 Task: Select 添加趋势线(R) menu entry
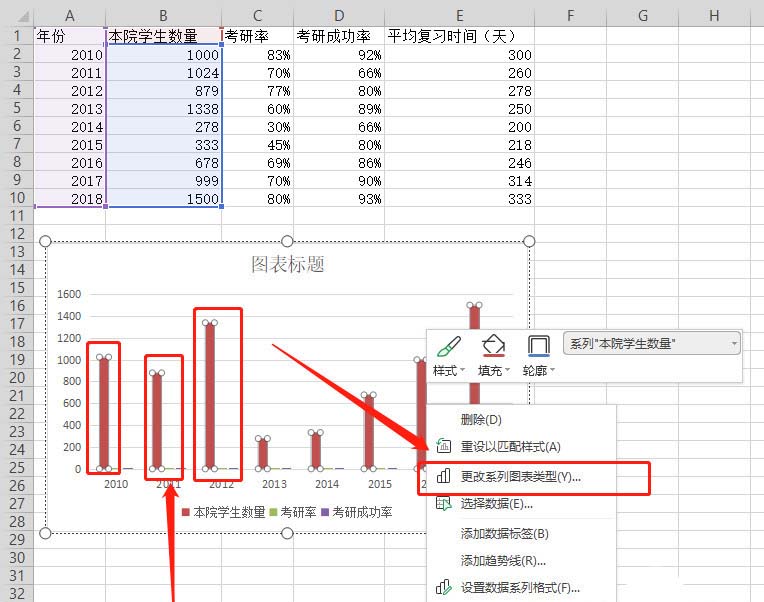pyautogui.click(x=503, y=561)
